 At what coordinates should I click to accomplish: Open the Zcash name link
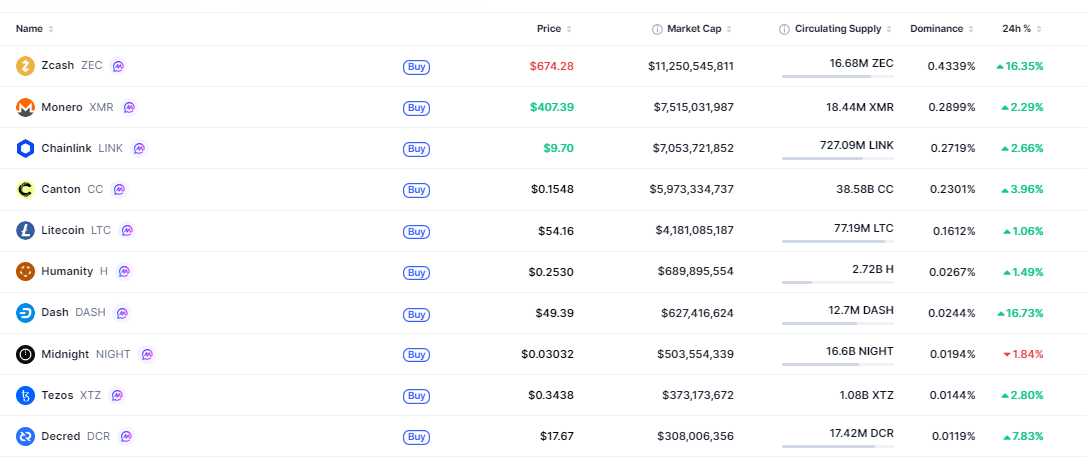point(58,66)
